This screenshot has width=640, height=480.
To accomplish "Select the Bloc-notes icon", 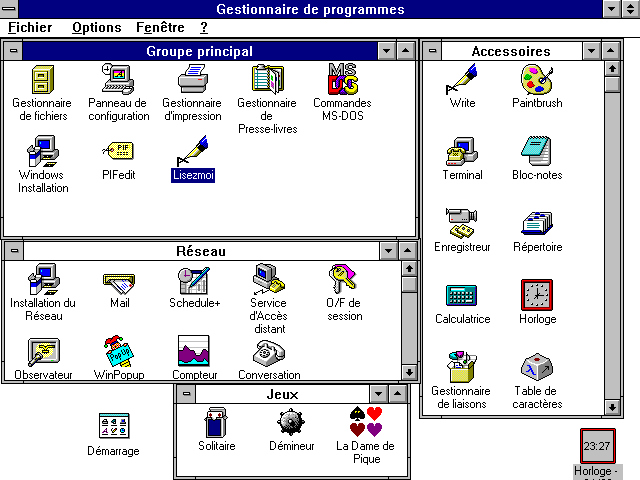I will coord(537,151).
